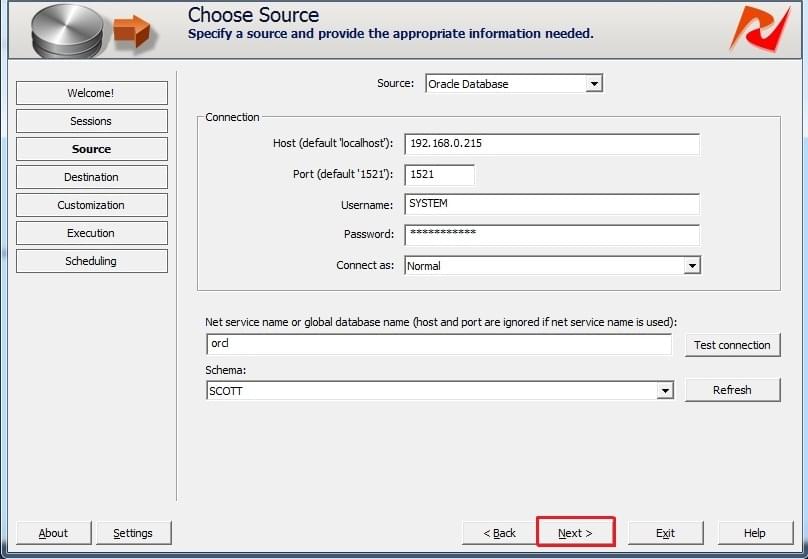Open the Settings dialog

point(133,533)
